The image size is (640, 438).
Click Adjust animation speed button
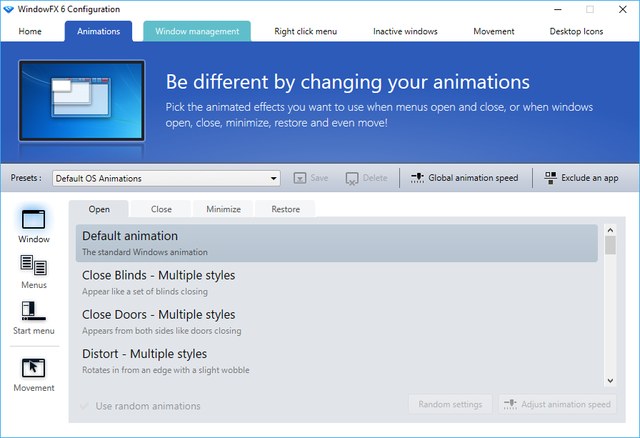[557, 404]
